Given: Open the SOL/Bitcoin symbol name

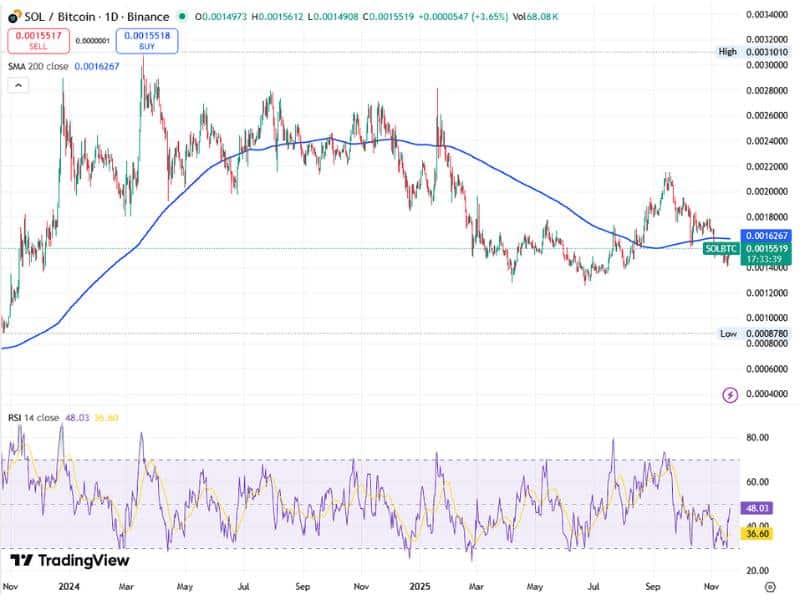Looking at the screenshot, I should coord(55,16).
